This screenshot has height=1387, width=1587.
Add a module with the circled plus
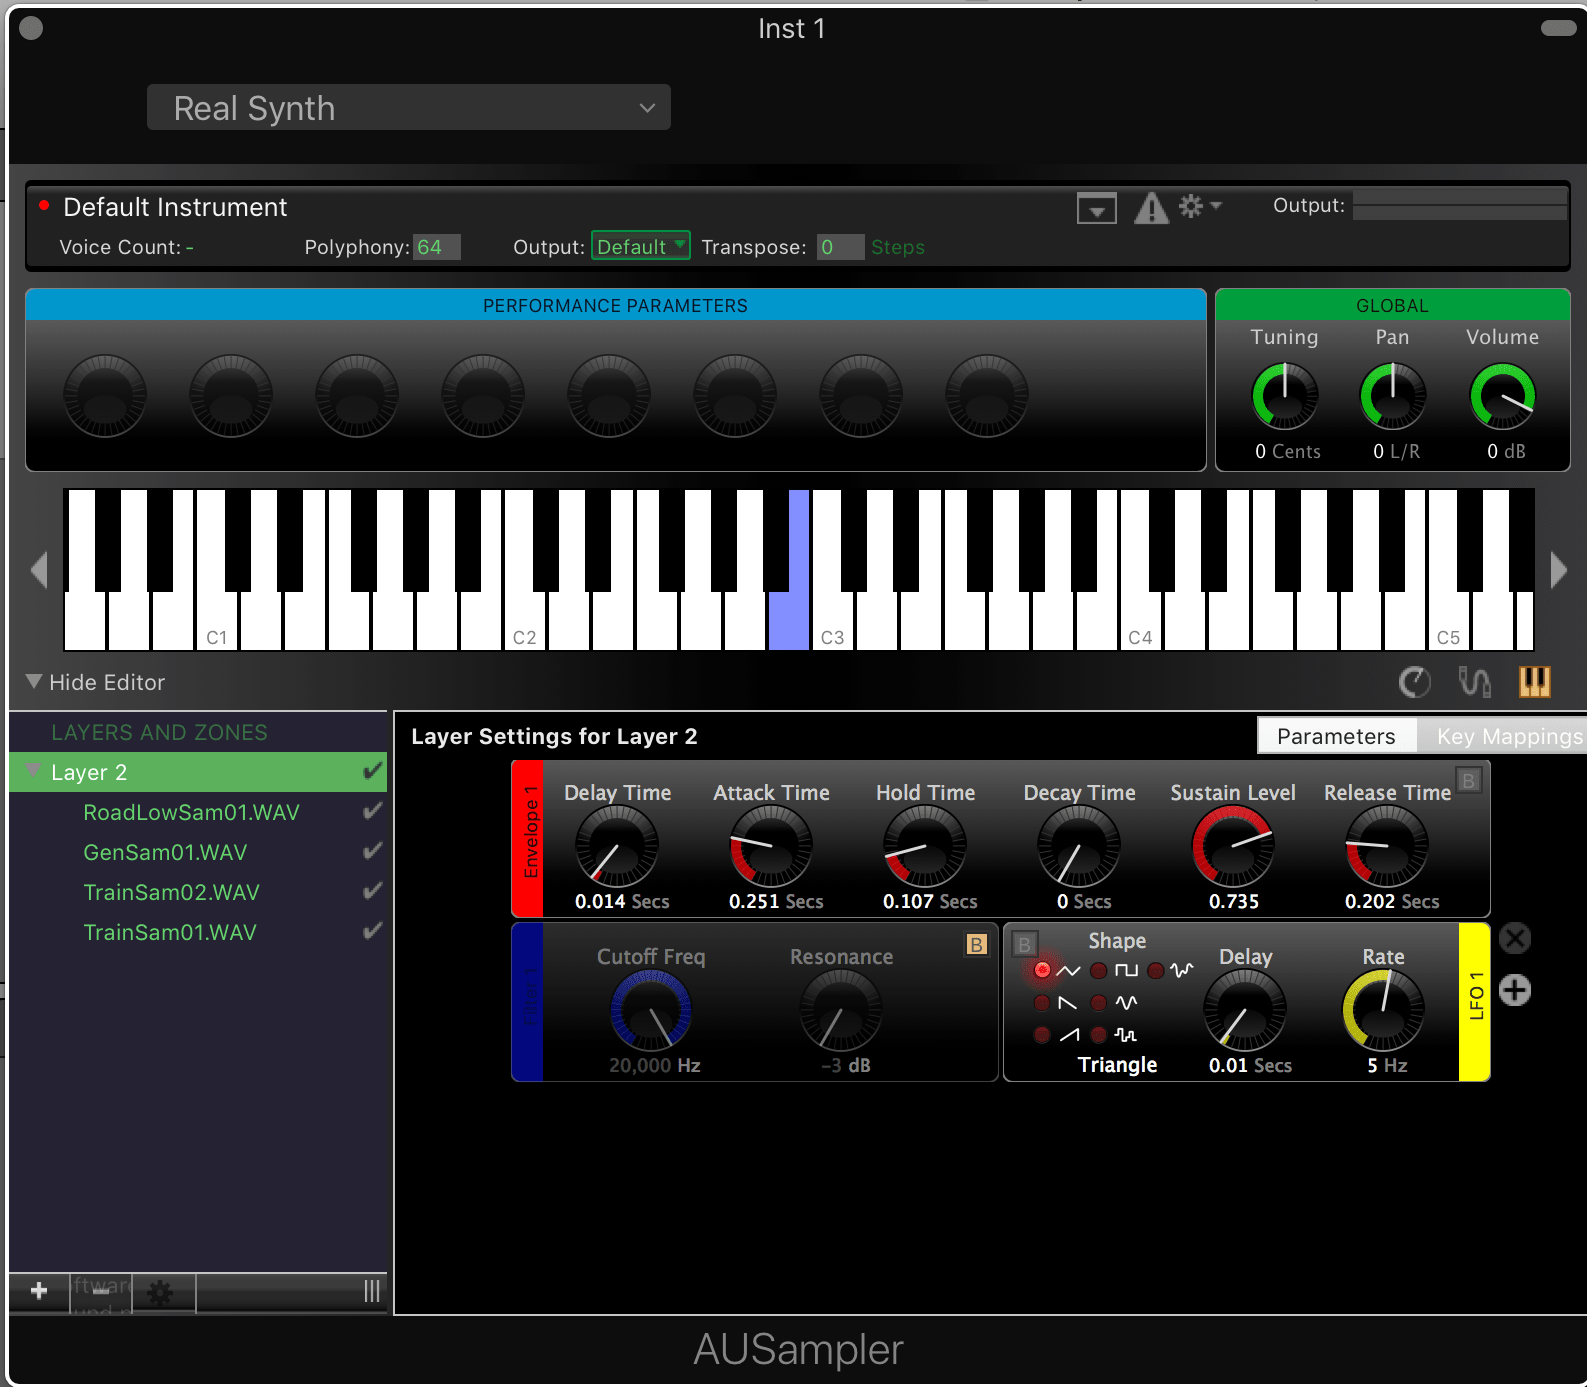[1515, 990]
